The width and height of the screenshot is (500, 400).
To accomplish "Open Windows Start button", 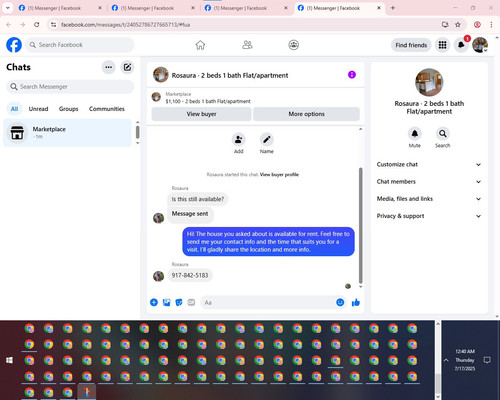I will (x=9, y=360).
